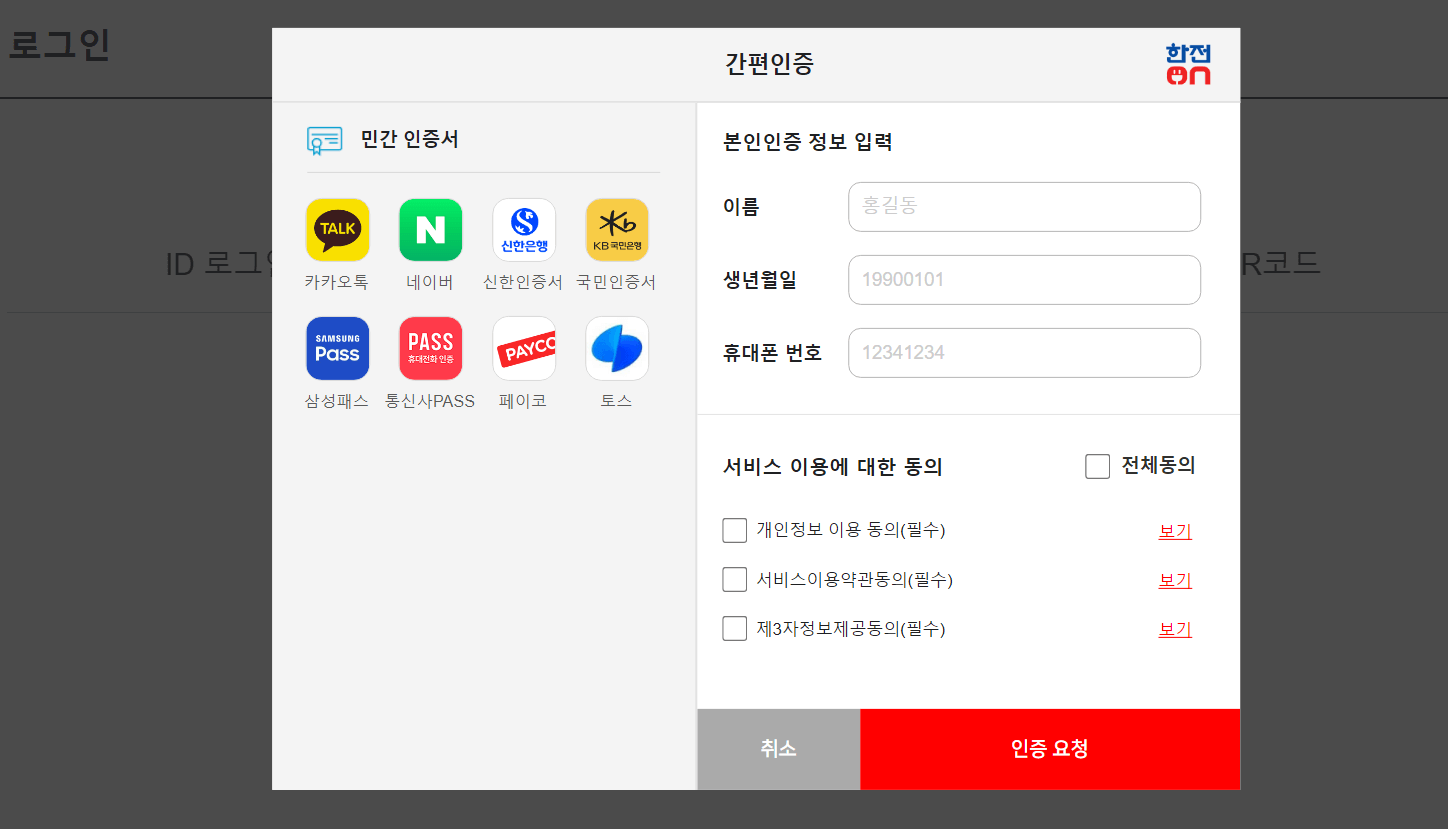Choose Shinhan certificate (신한인증서)

[x=523, y=229]
